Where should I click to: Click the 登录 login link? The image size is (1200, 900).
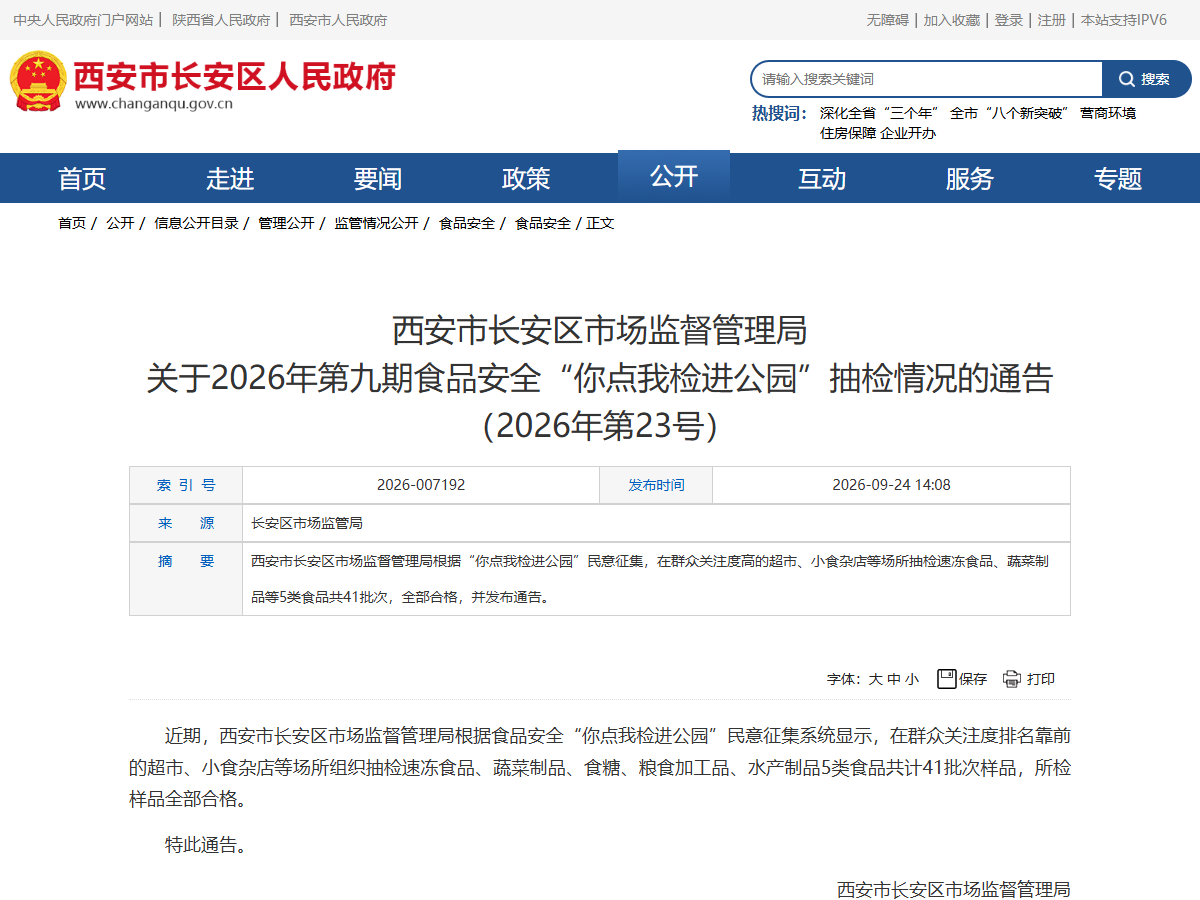[x=1009, y=20]
